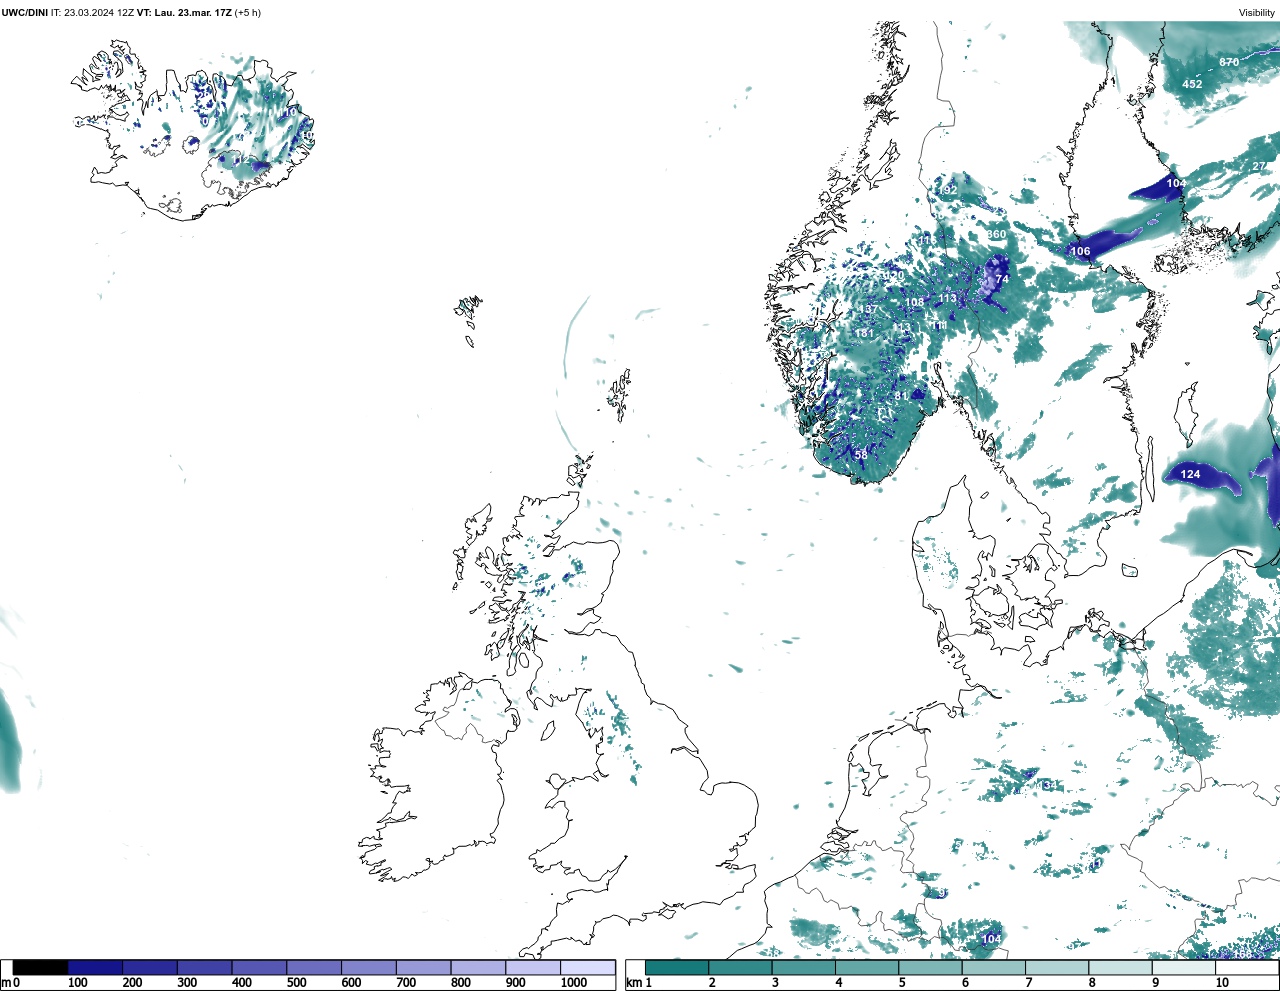Select the swatch between 100 and 200 m
Viewport: 1280px width, 991px height.
click(x=95, y=967)
